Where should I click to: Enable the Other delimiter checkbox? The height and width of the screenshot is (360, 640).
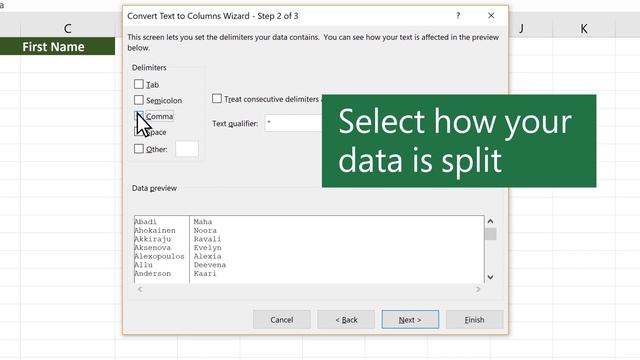pyautogui.click(x=139, y=149)
